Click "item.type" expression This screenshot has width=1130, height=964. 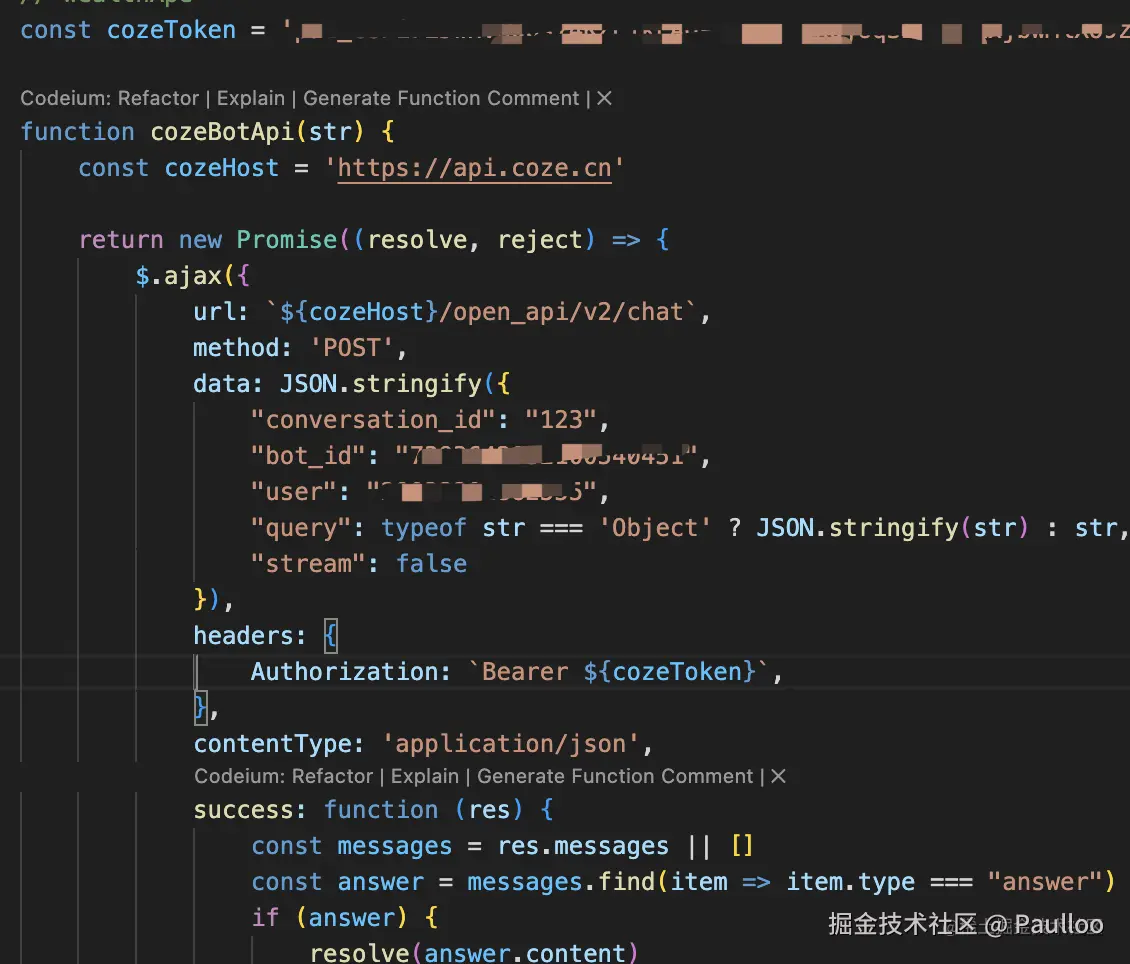coord(850,881)
